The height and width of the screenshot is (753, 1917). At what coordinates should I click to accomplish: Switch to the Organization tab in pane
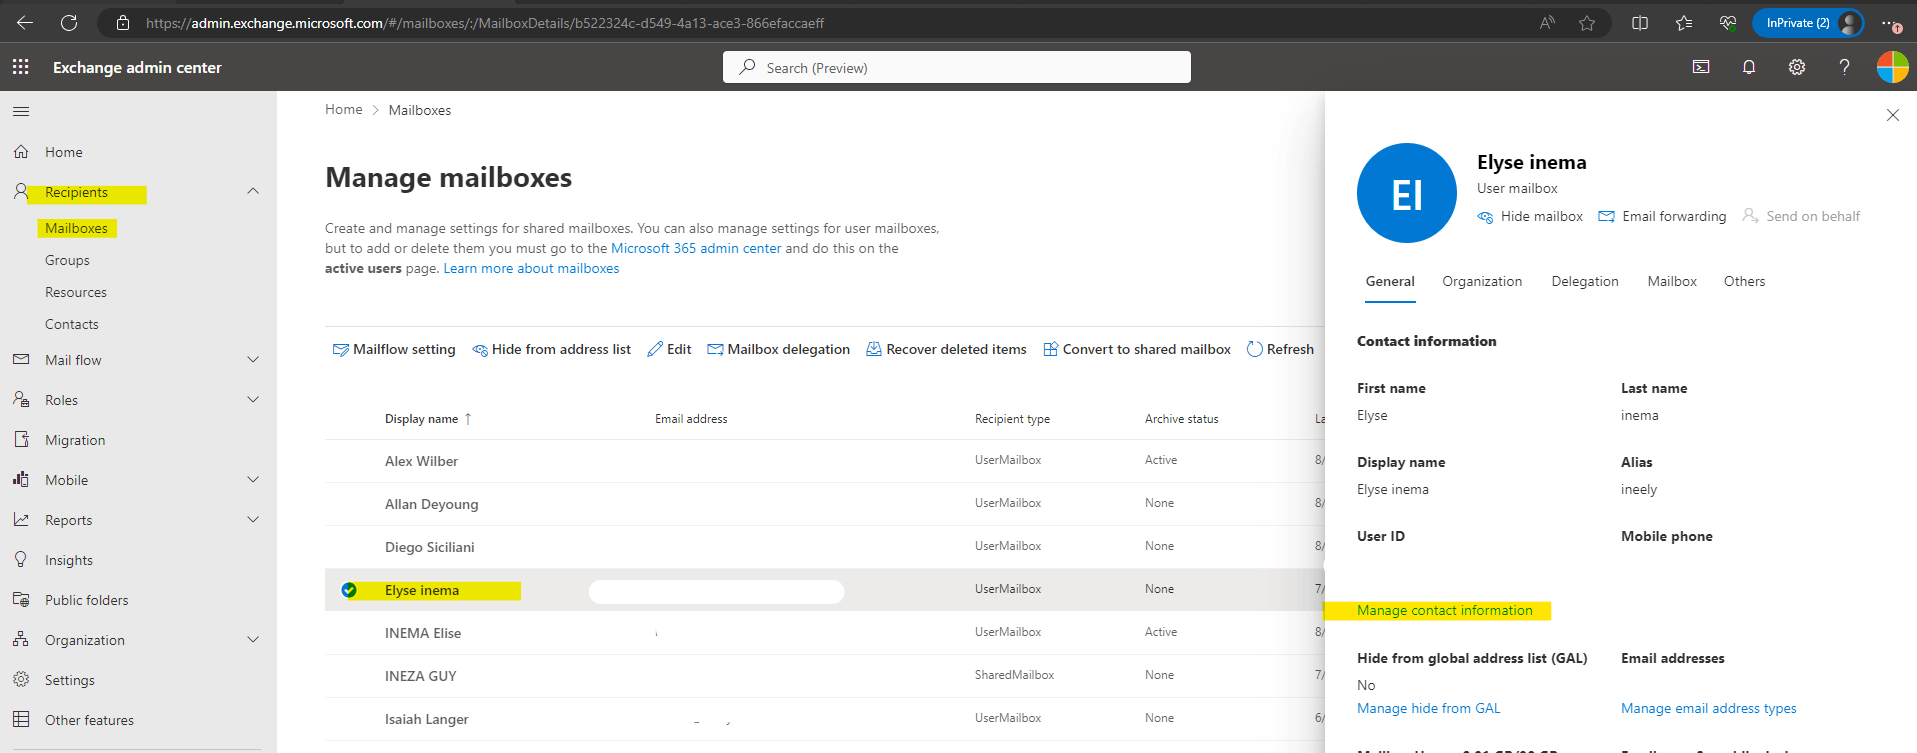point(1482,282)
